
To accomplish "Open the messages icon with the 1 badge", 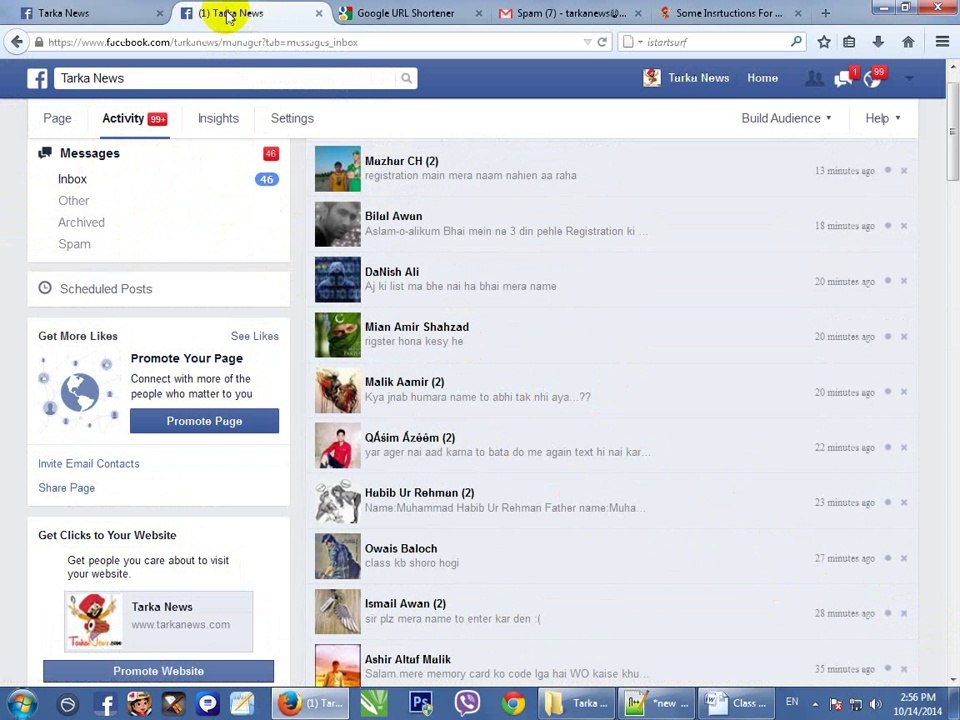I will (x=844, y=78).
